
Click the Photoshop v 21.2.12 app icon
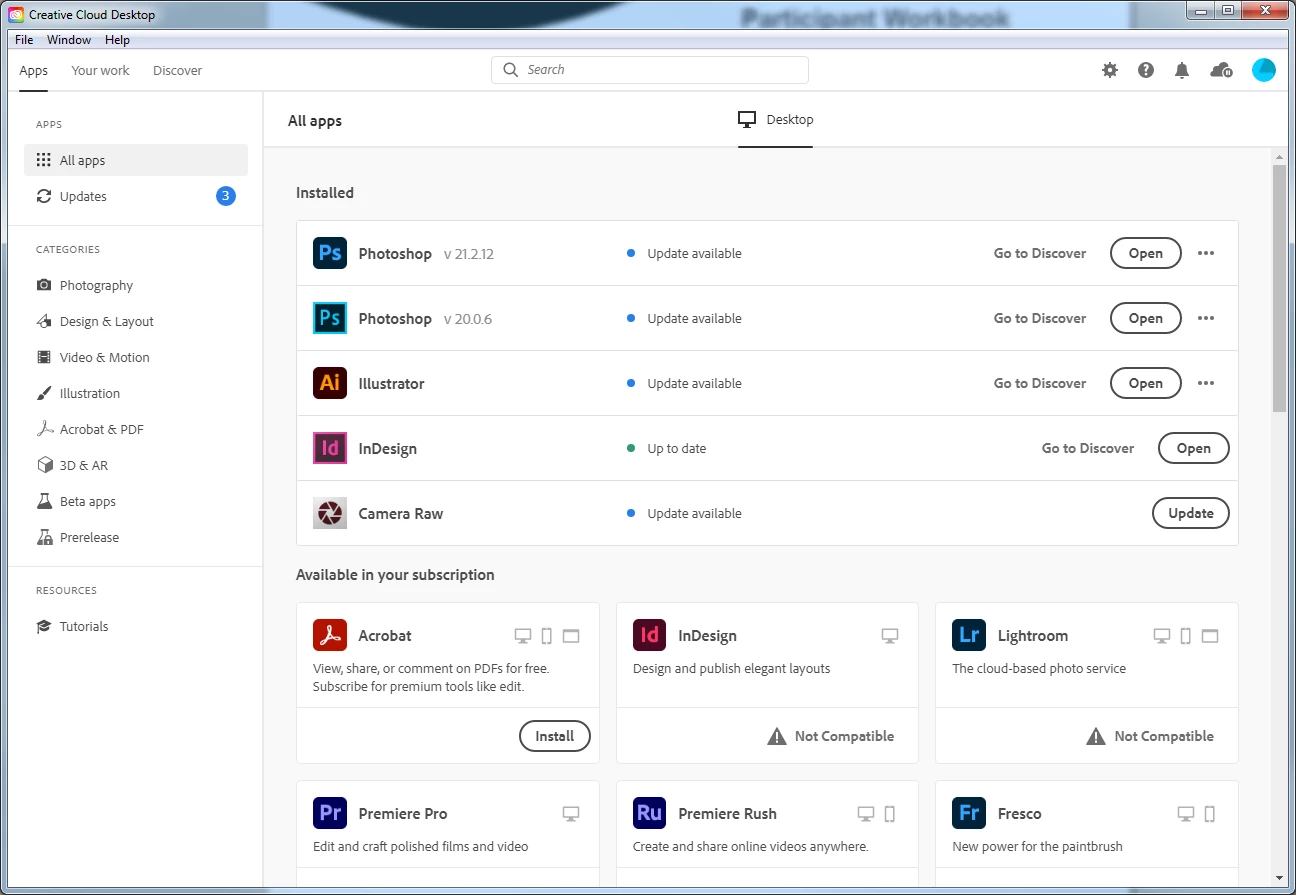pyautogui.click(x=330, y=253)
